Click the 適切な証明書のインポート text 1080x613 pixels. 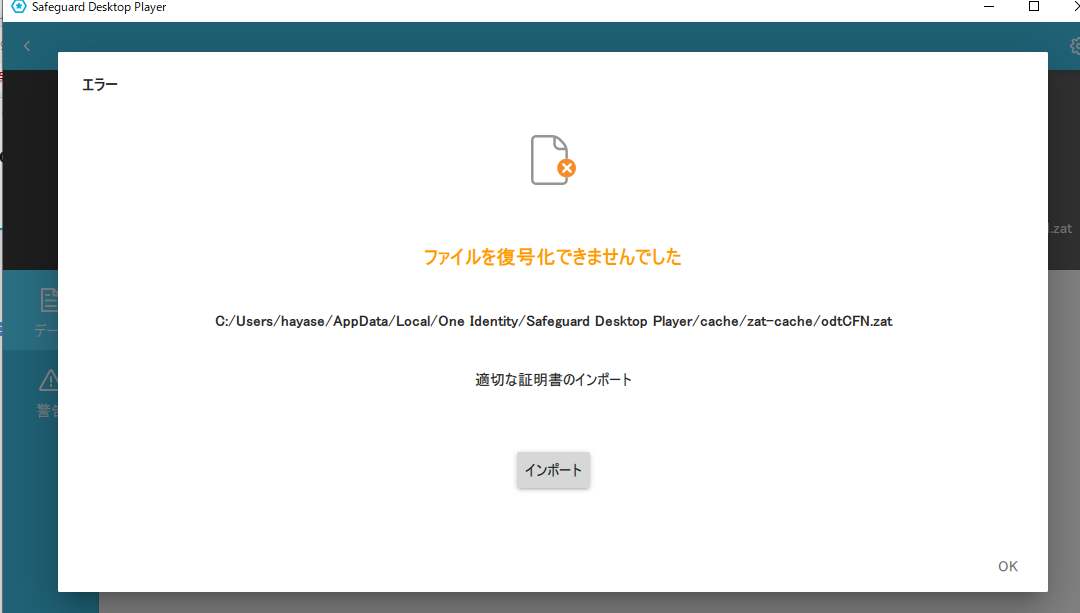tap(553, 380)
